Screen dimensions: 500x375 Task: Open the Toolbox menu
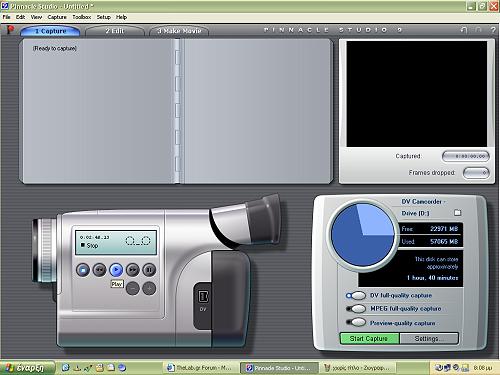[x=82, y=17]
